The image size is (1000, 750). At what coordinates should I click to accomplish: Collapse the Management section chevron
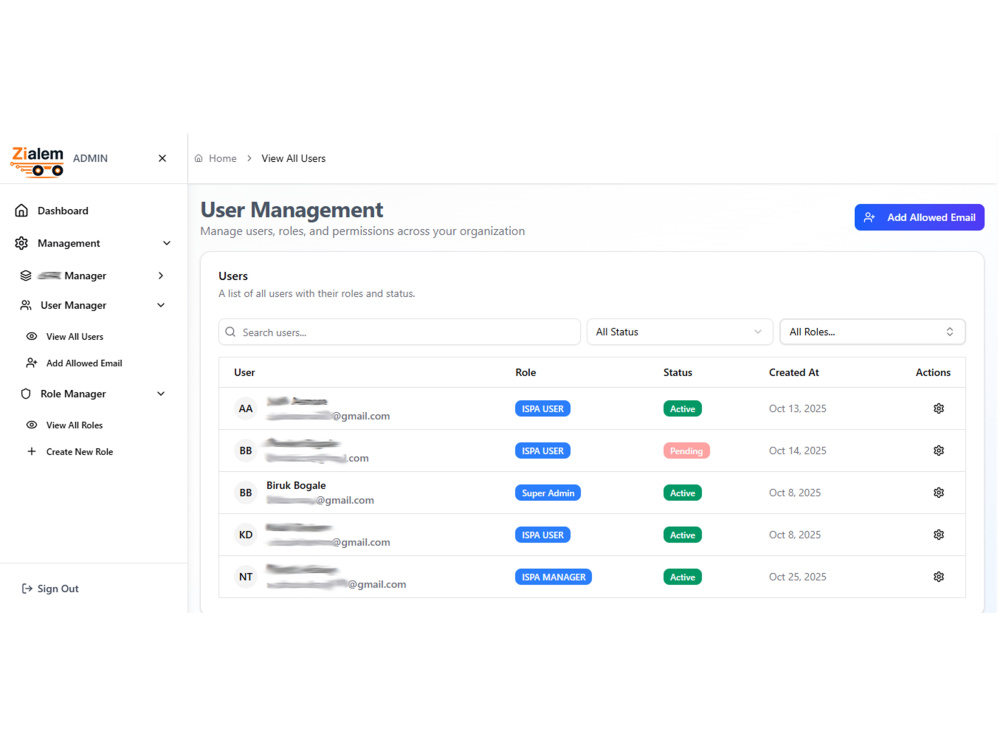point(166,243)
